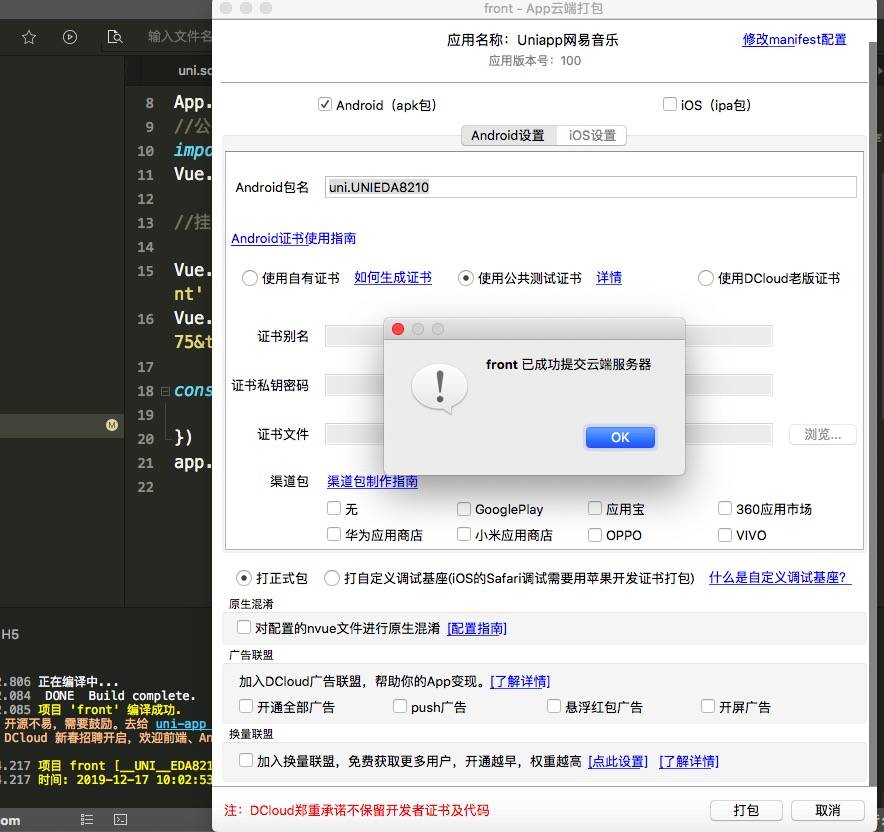884x832 pixels.
Task: Click the 打包 button
Action: (745, 810)
